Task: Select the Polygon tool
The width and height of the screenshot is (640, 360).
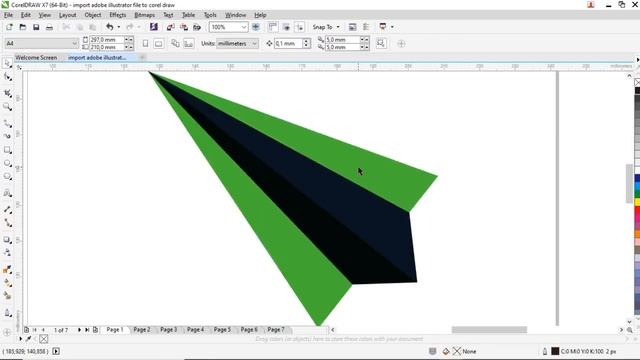Action: 7,177
